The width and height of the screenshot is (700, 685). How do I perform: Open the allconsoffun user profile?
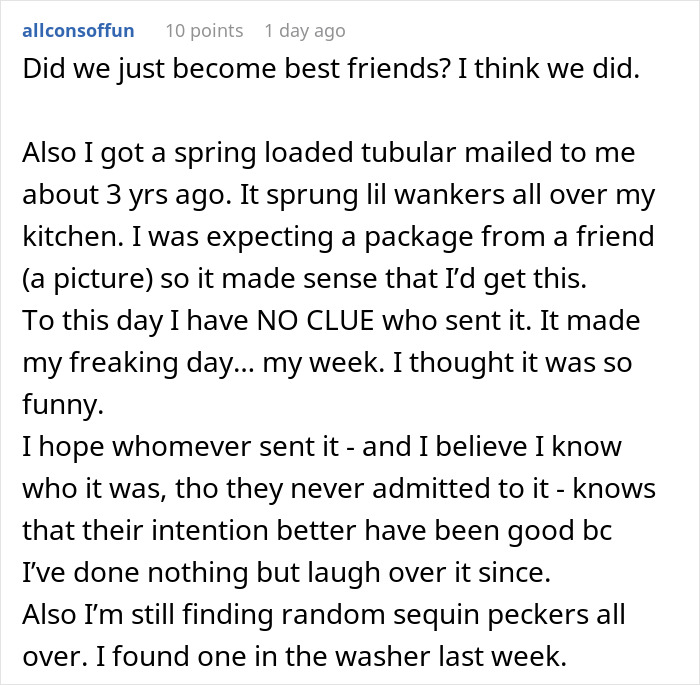(x=78, y=30)
